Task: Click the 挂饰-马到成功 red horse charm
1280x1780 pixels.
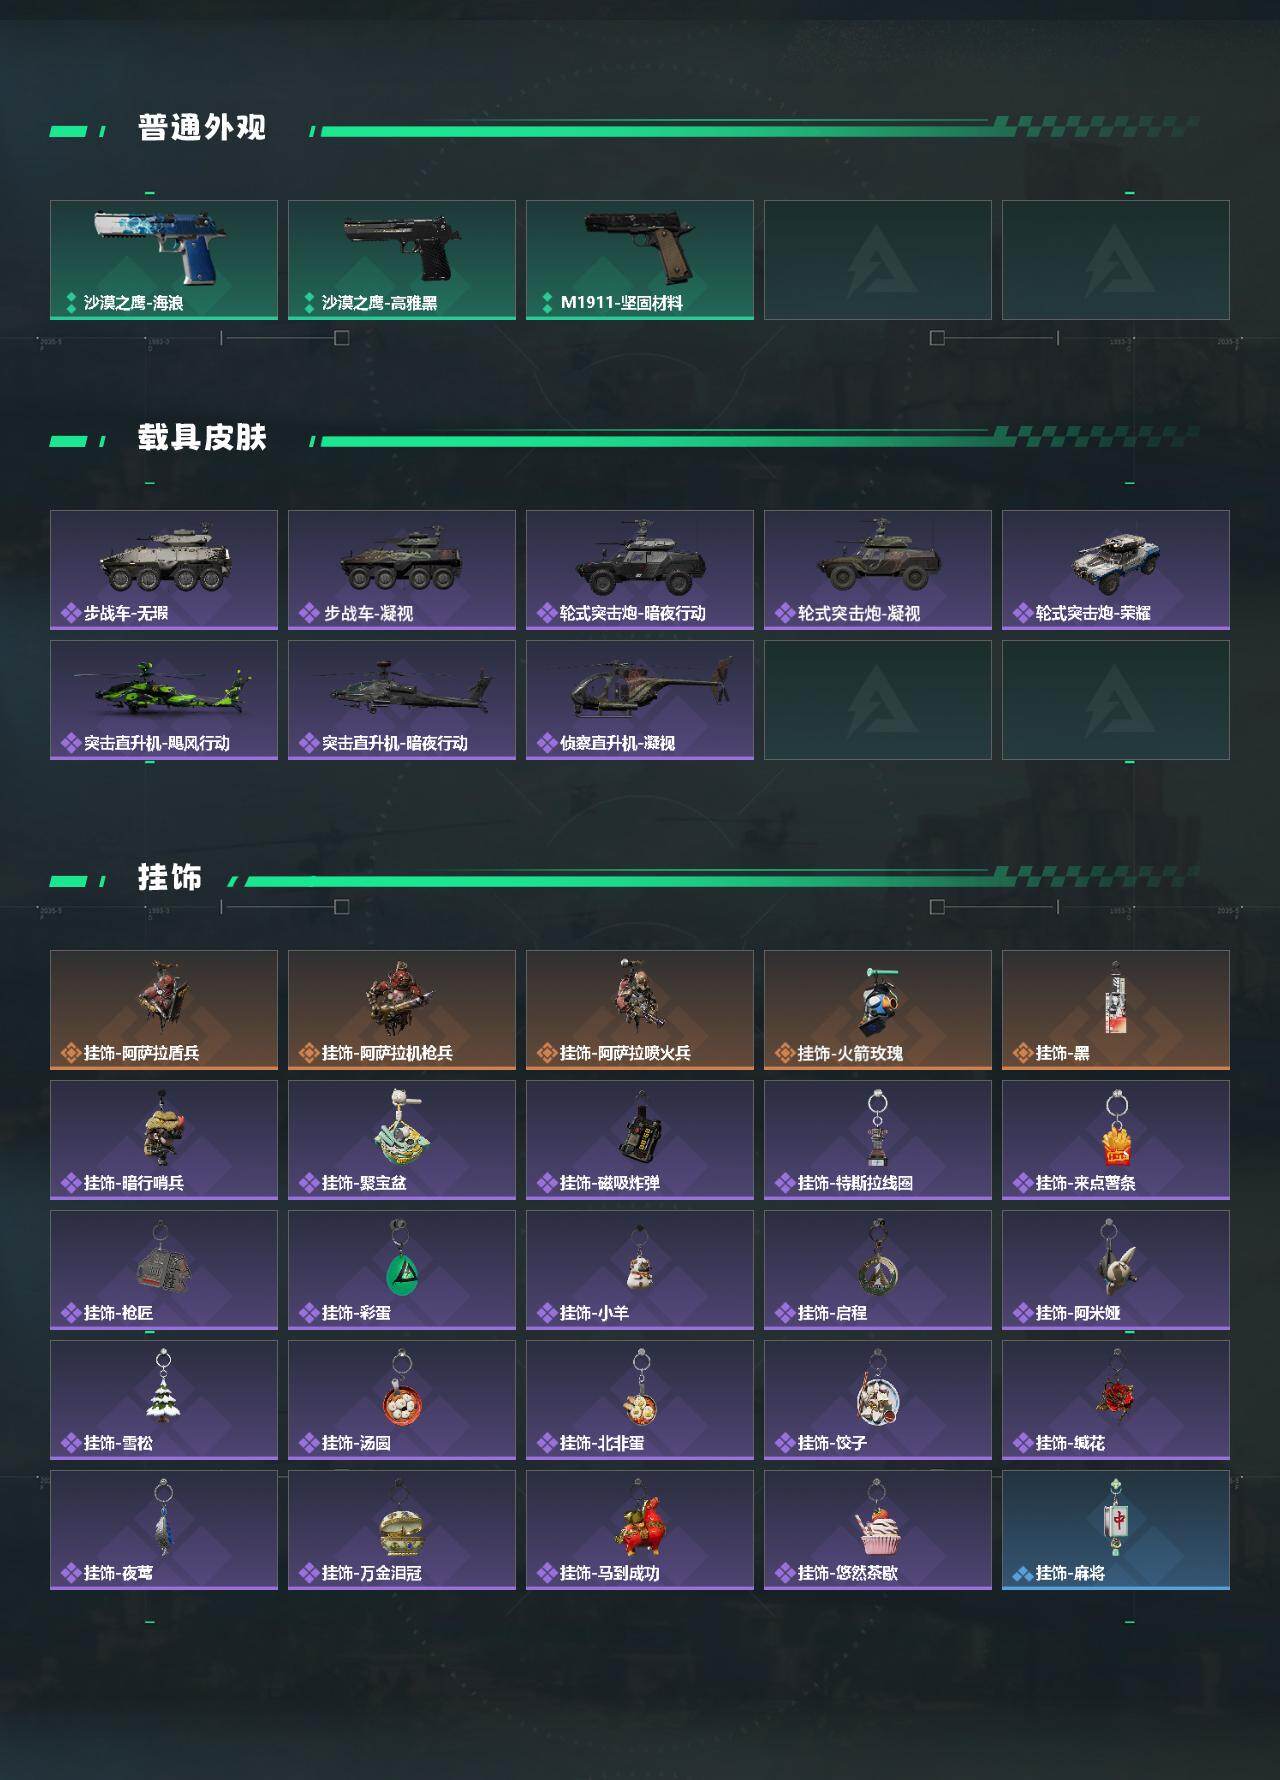Action: (640, 1530)
